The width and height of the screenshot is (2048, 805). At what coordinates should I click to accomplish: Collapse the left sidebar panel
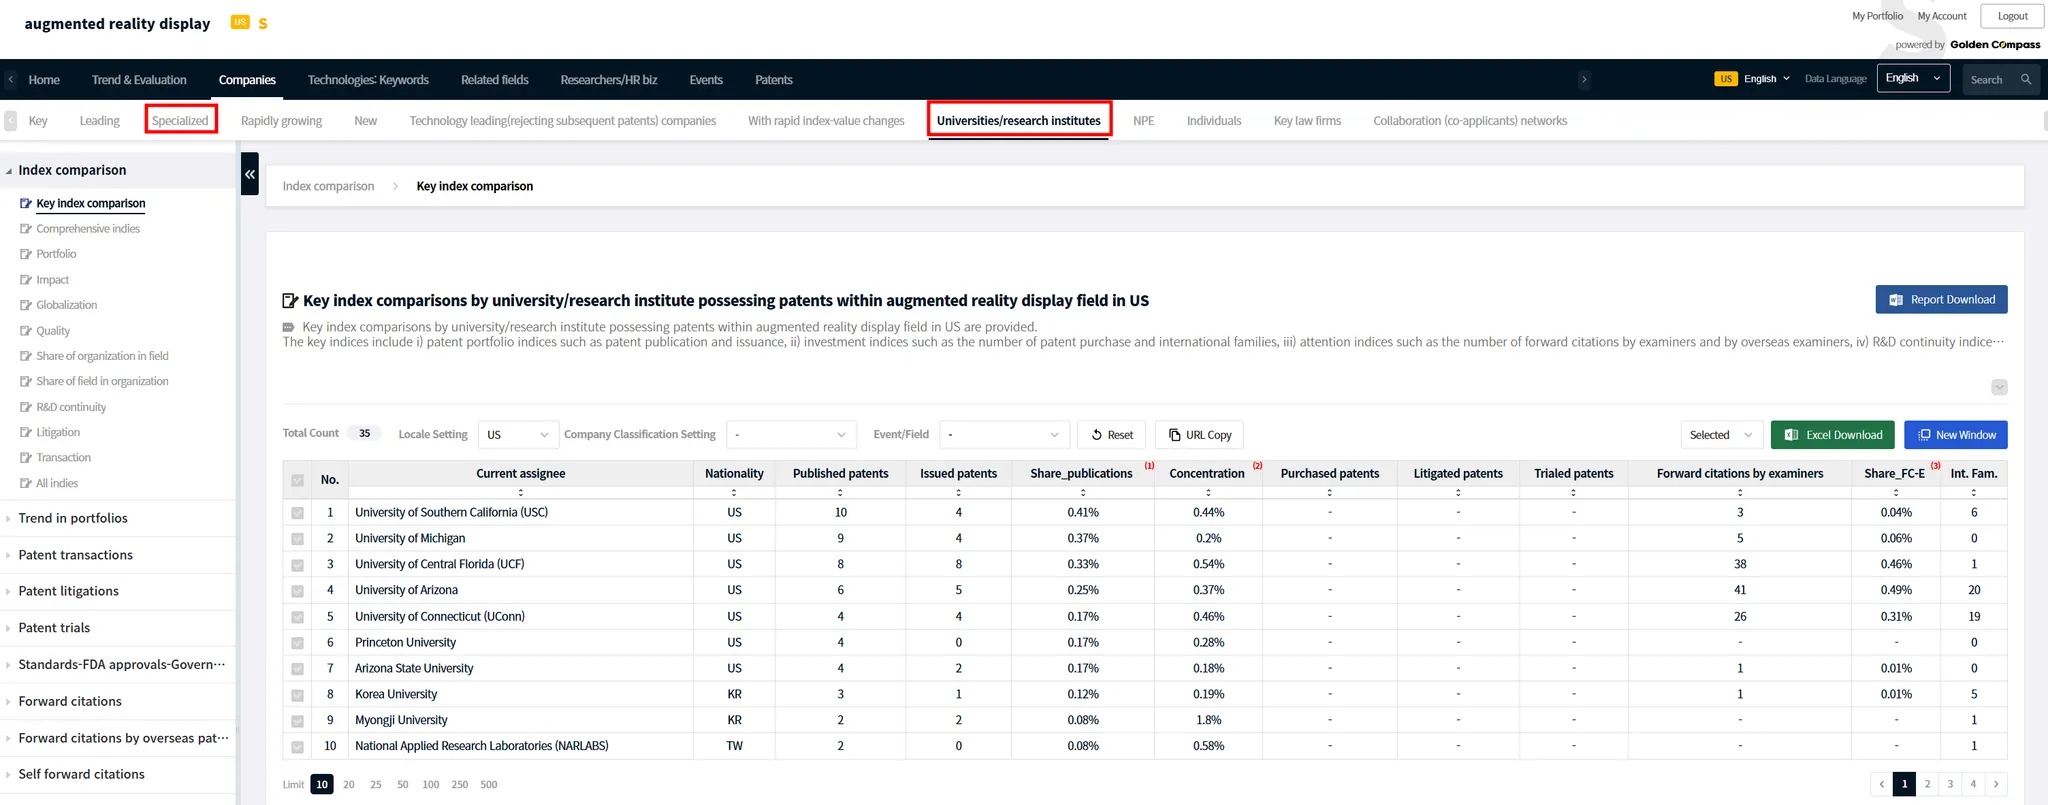pyautogui.click(x=250, y=174)
